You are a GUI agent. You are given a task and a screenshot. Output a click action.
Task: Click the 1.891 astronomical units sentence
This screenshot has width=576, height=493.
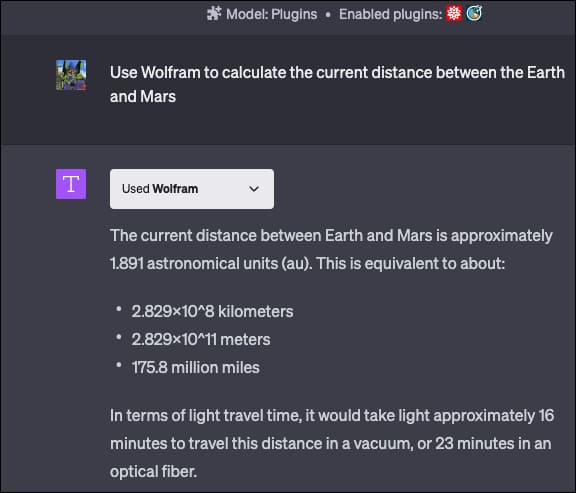(308, 263)
